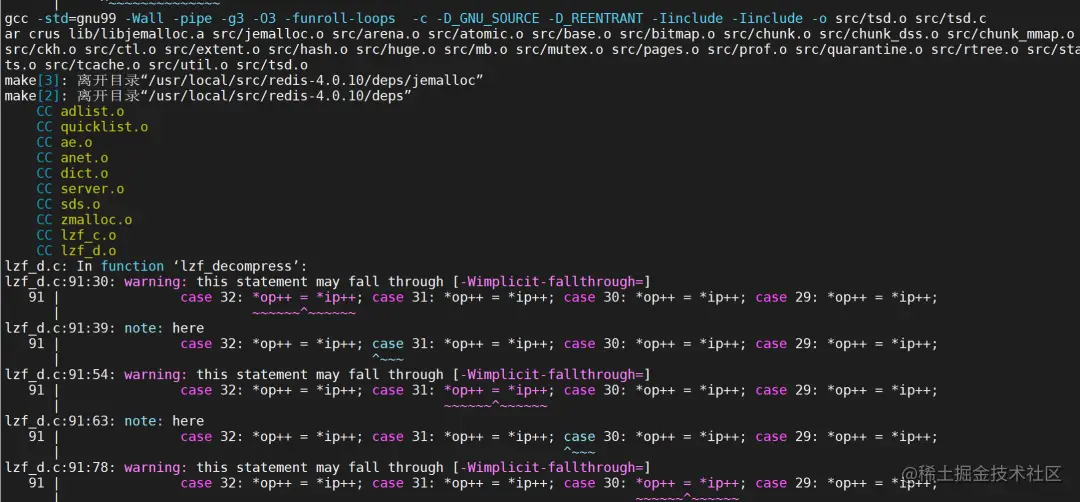The image size is (1080, 502).
Task: Click the '-Wall' compiler flag
Action: pyautogui.click(x=144, y=18)
